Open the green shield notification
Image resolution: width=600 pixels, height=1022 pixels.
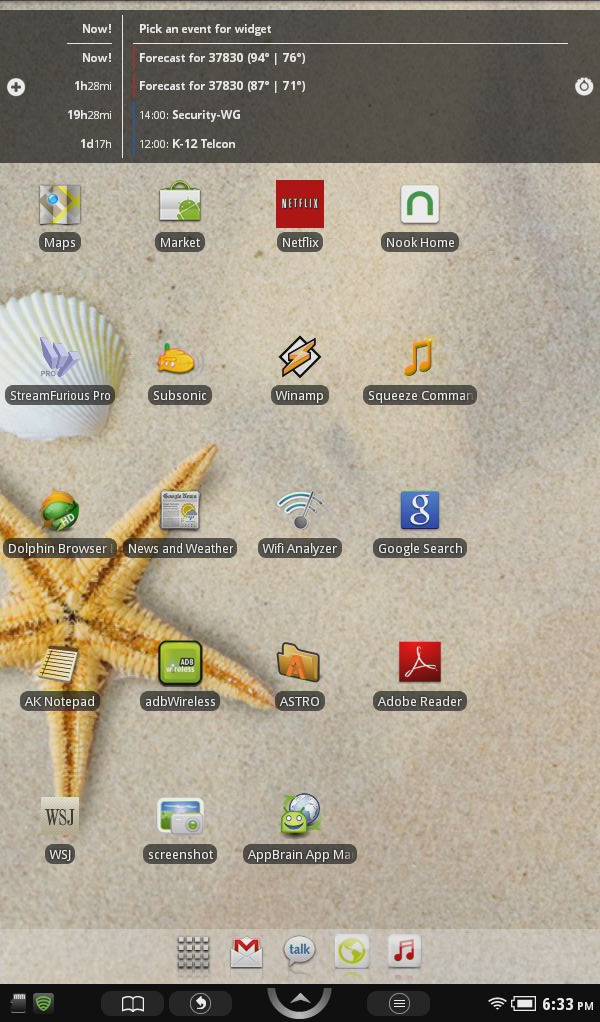[44, 1003]
